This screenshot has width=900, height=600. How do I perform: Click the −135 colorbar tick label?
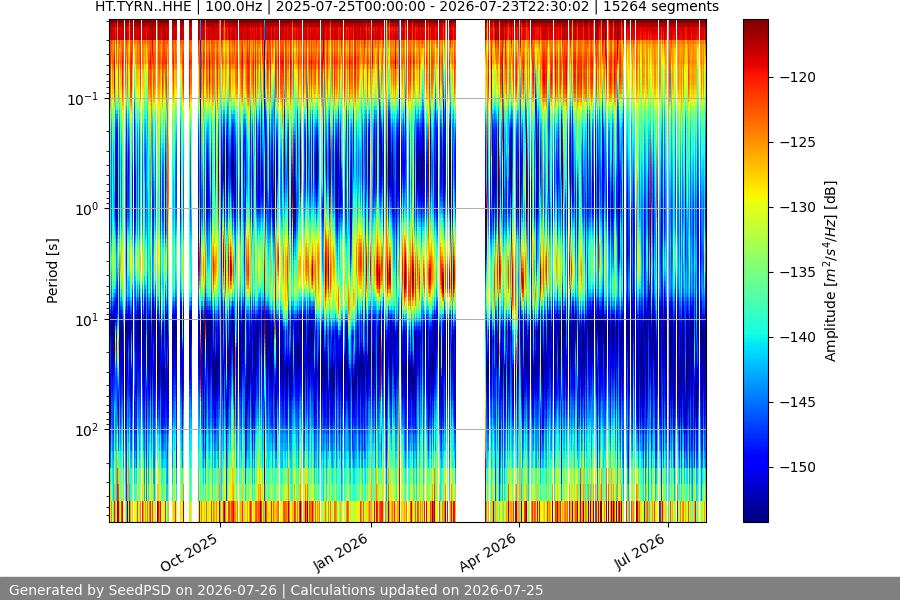pyautogui.click(x=798, y=272)
